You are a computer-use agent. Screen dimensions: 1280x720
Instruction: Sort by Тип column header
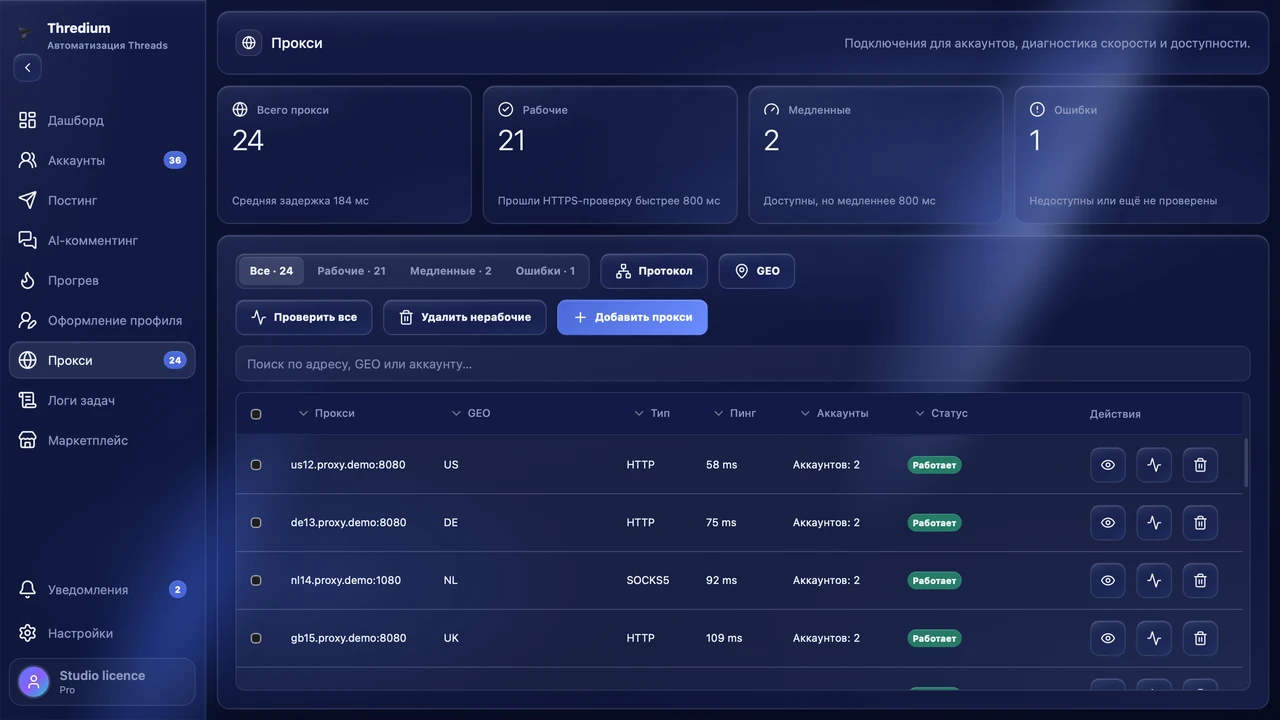coord(652,413)
